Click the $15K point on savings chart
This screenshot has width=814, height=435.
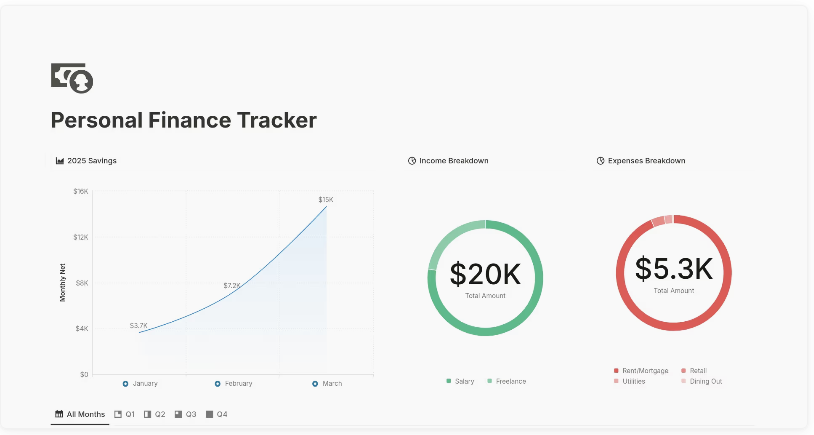[327, 207]
